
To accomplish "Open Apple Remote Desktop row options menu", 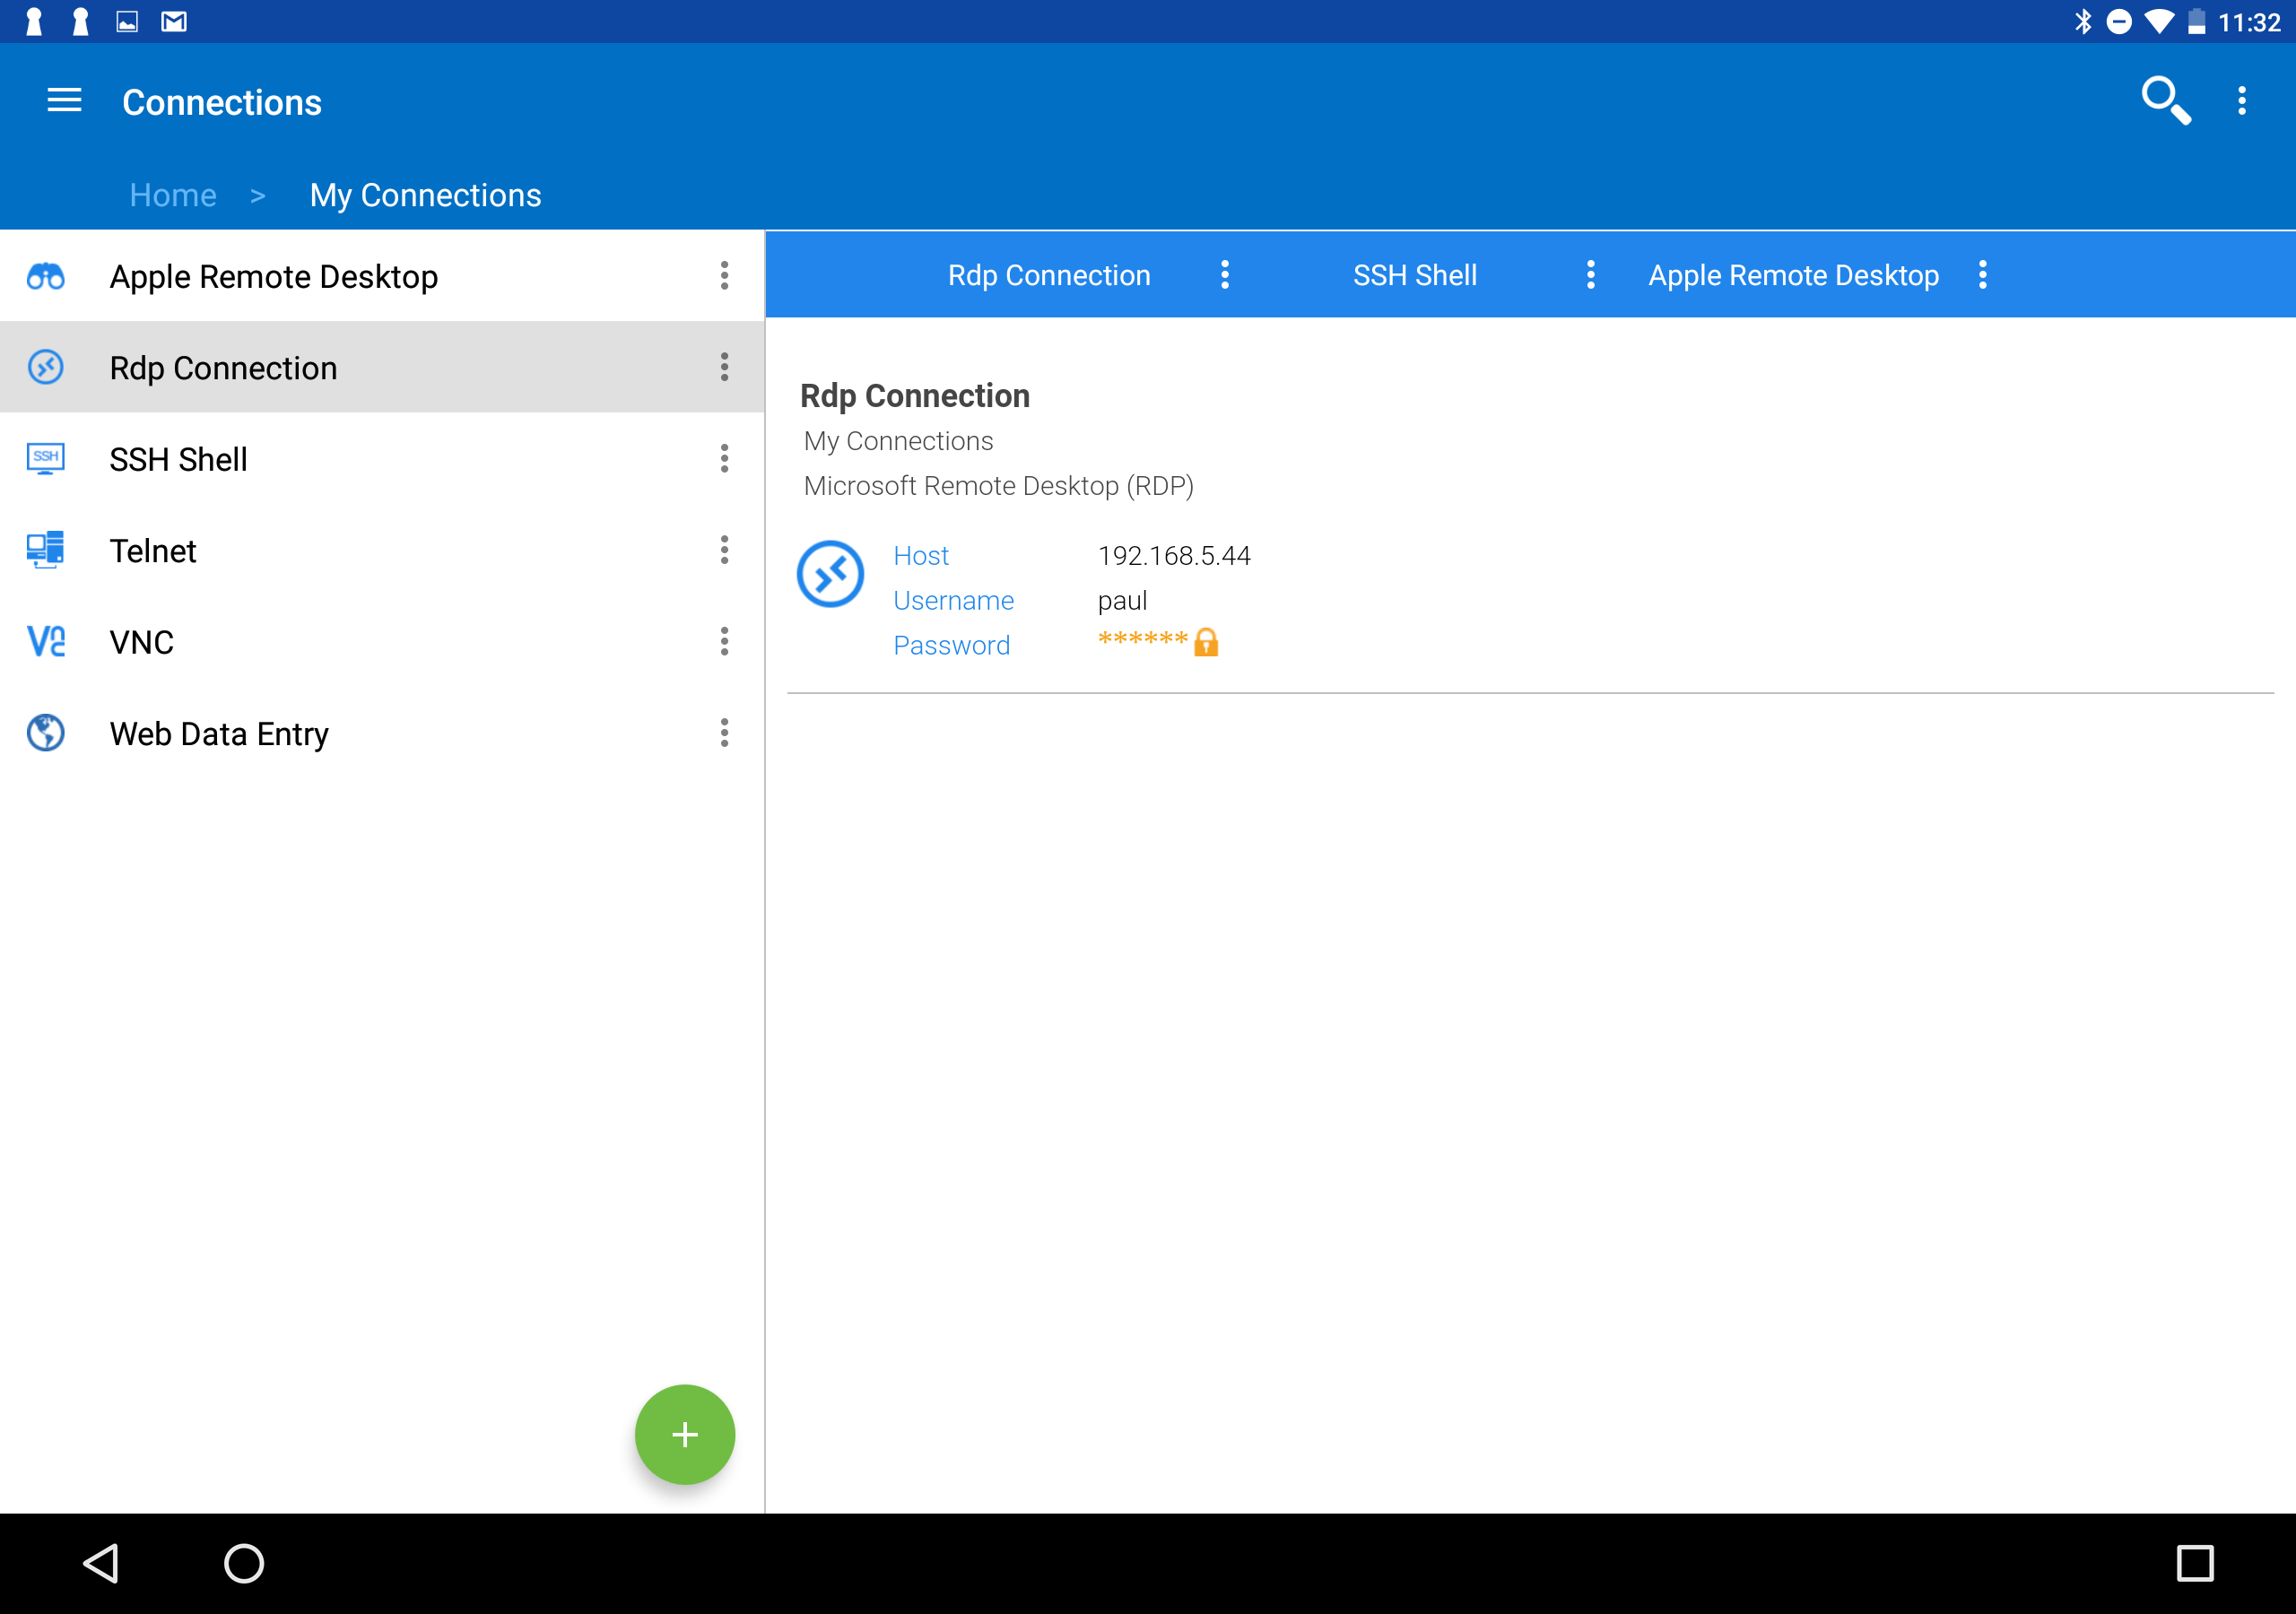I will [725, 276].
